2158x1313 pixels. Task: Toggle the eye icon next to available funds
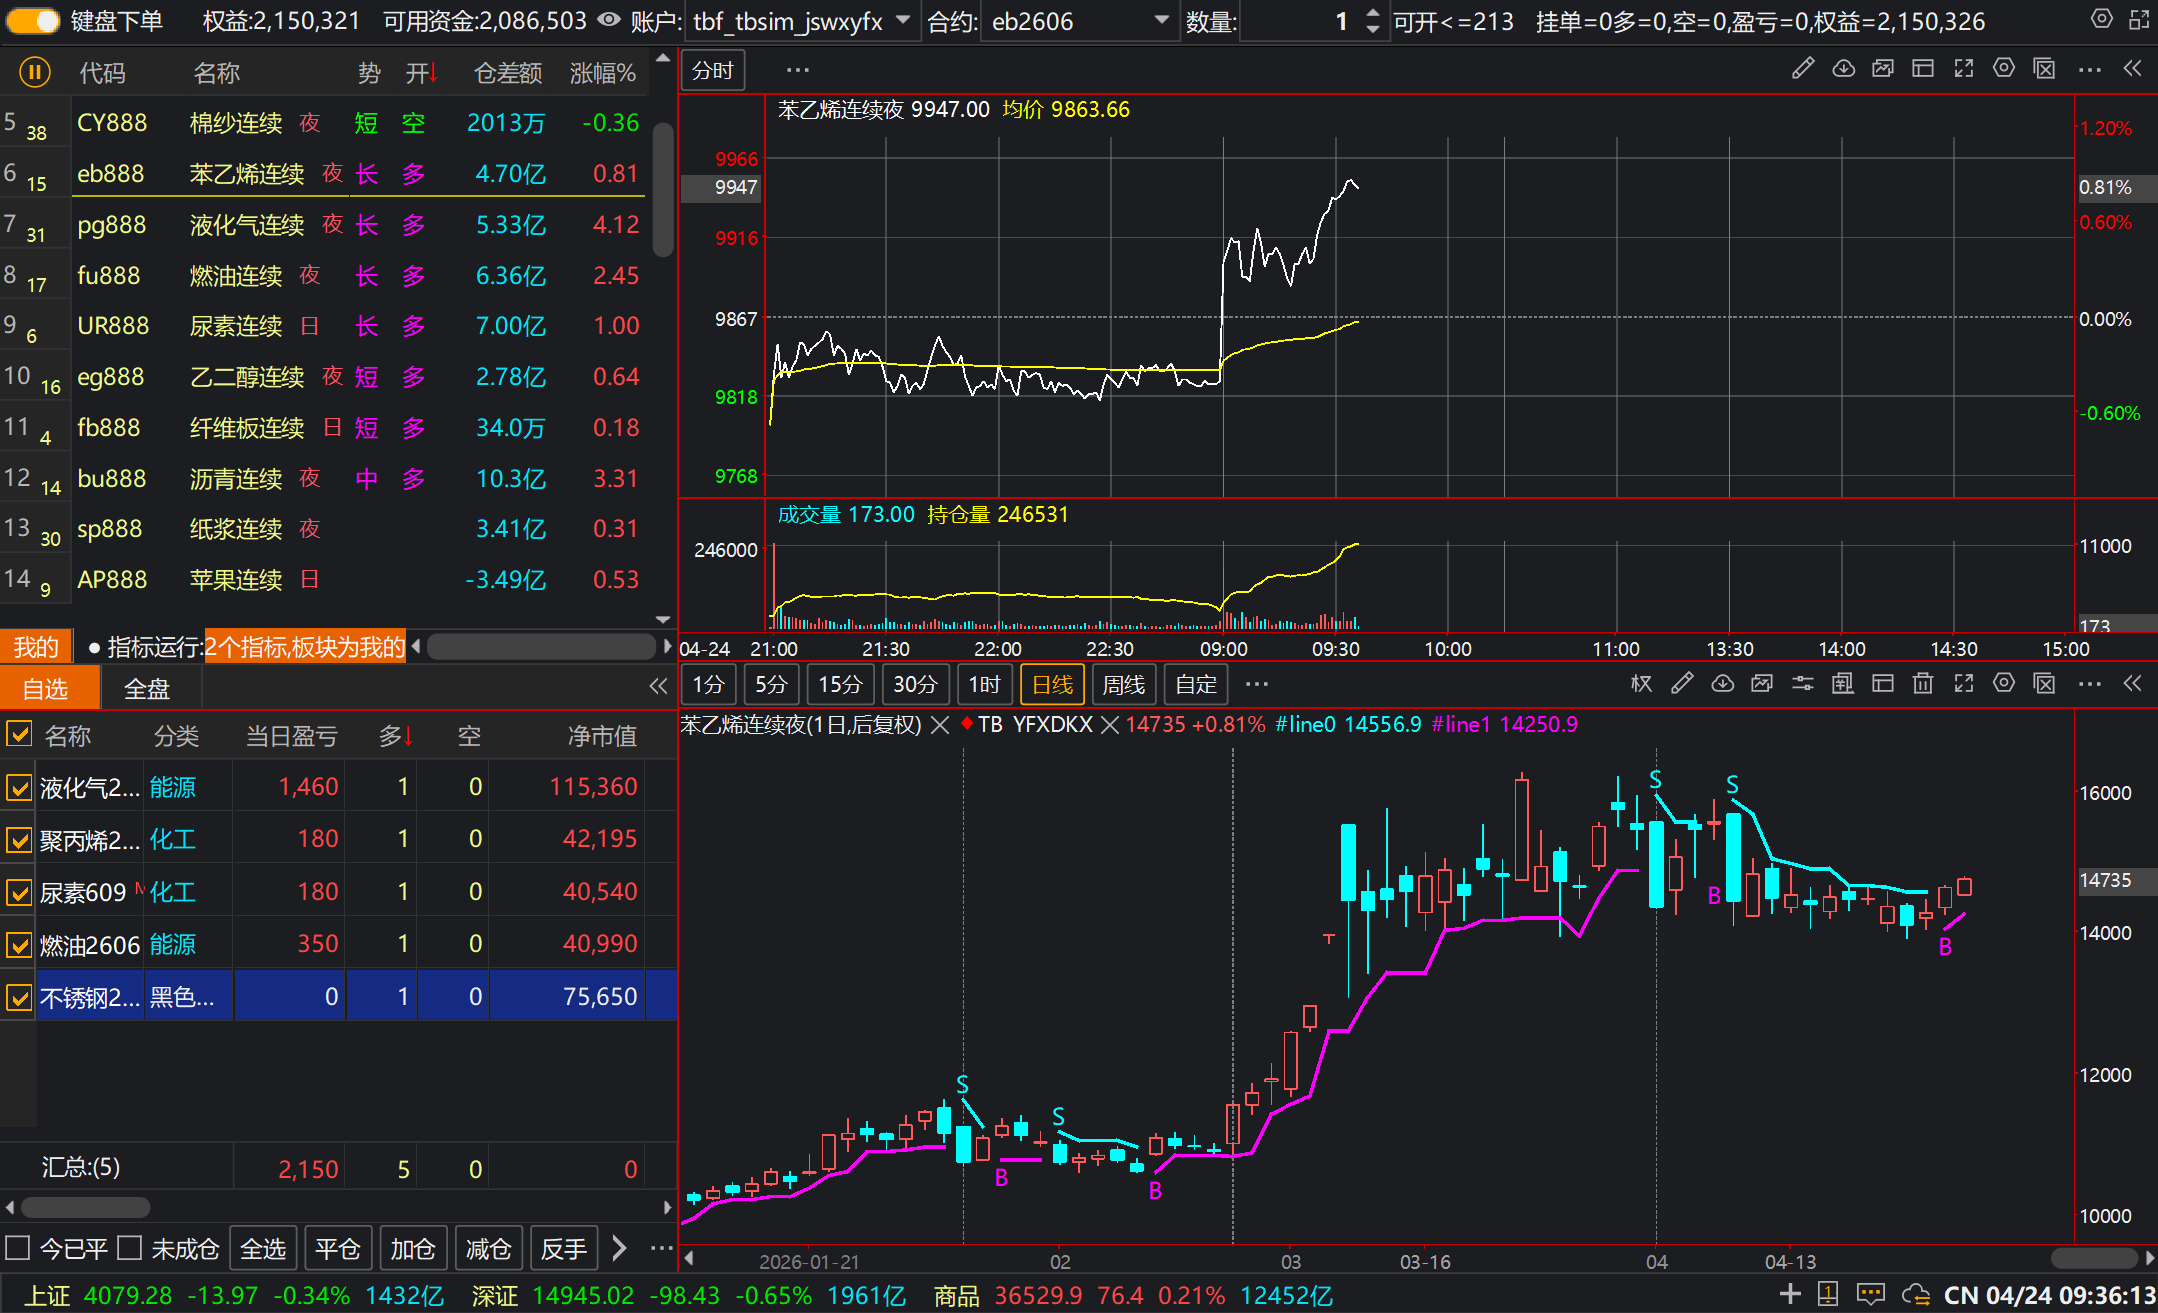tap(608, 20)
